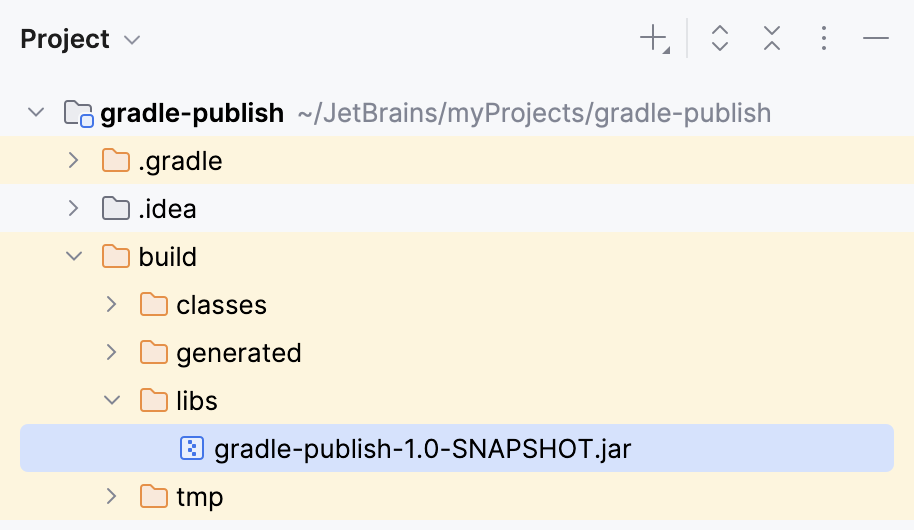This screenshot has width=914, height=530.
Task: Expand the .gradle folder
Action: 73,161
